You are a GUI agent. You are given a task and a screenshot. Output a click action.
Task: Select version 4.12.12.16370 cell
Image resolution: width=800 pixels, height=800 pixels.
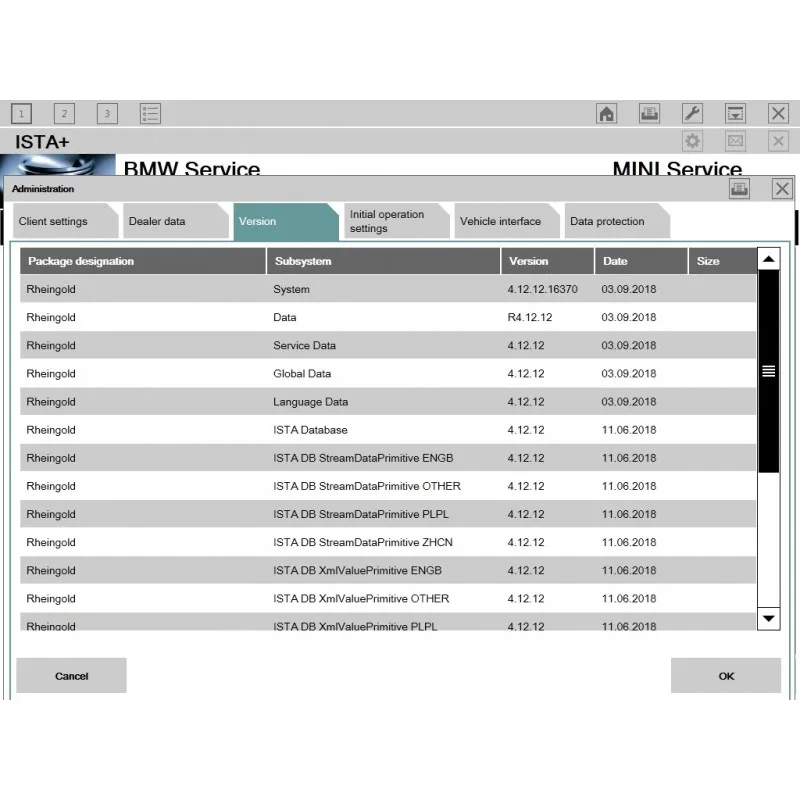point(542,289)
